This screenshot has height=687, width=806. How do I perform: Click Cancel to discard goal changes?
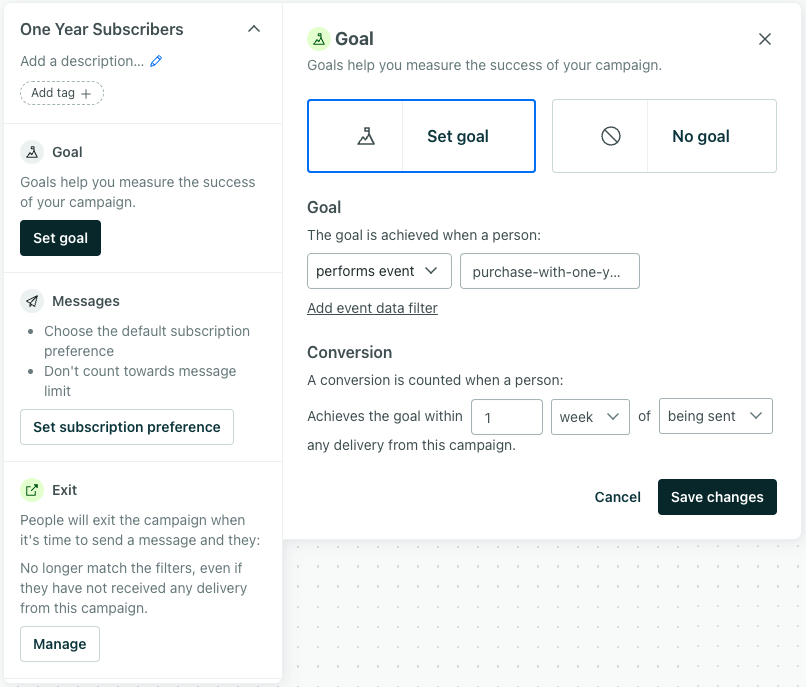617,497
